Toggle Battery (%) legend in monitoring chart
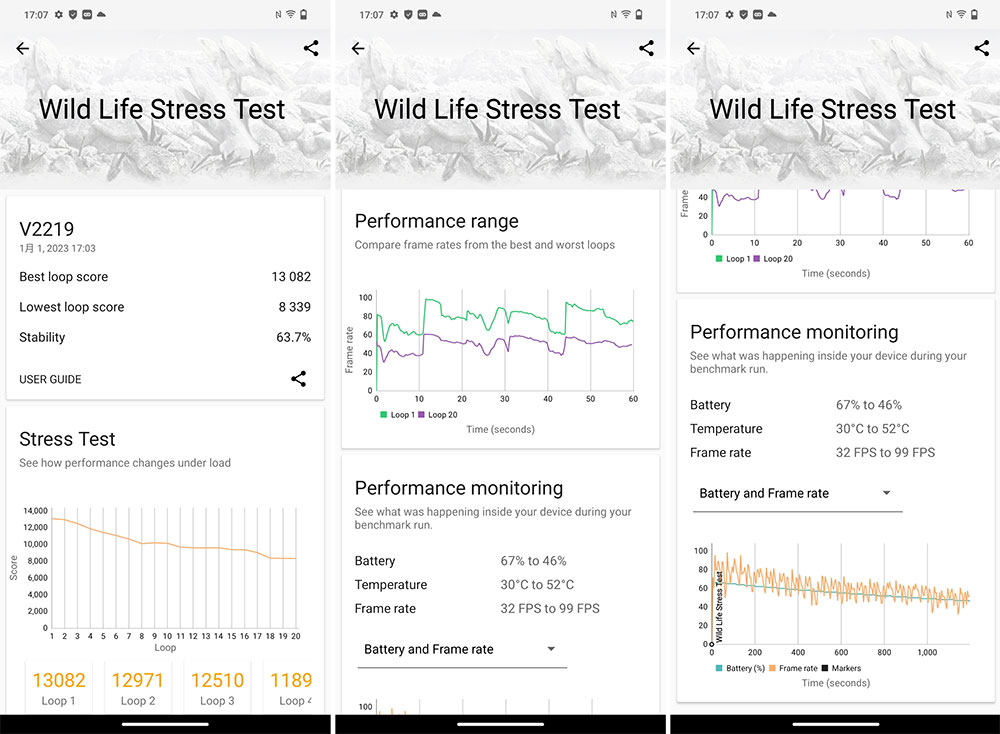The image size is (1000, 734). coord(740,668)
